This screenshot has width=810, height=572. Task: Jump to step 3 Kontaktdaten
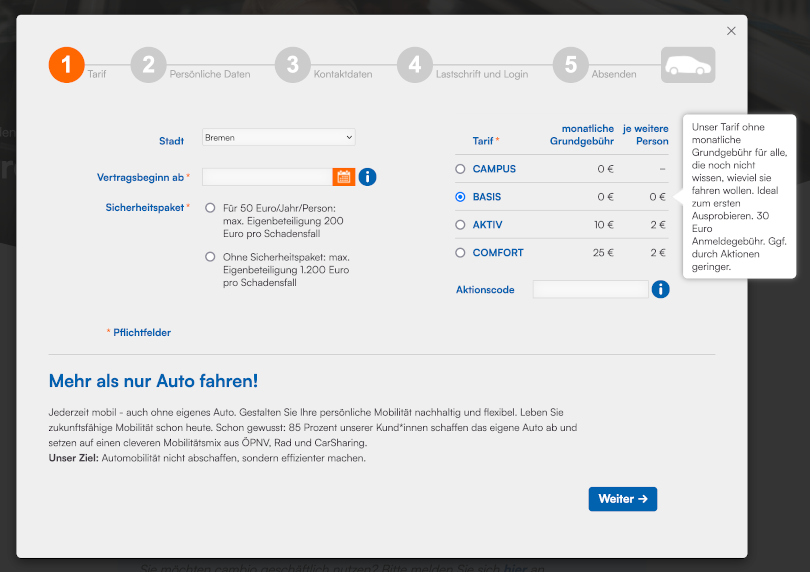pos(292,66)
